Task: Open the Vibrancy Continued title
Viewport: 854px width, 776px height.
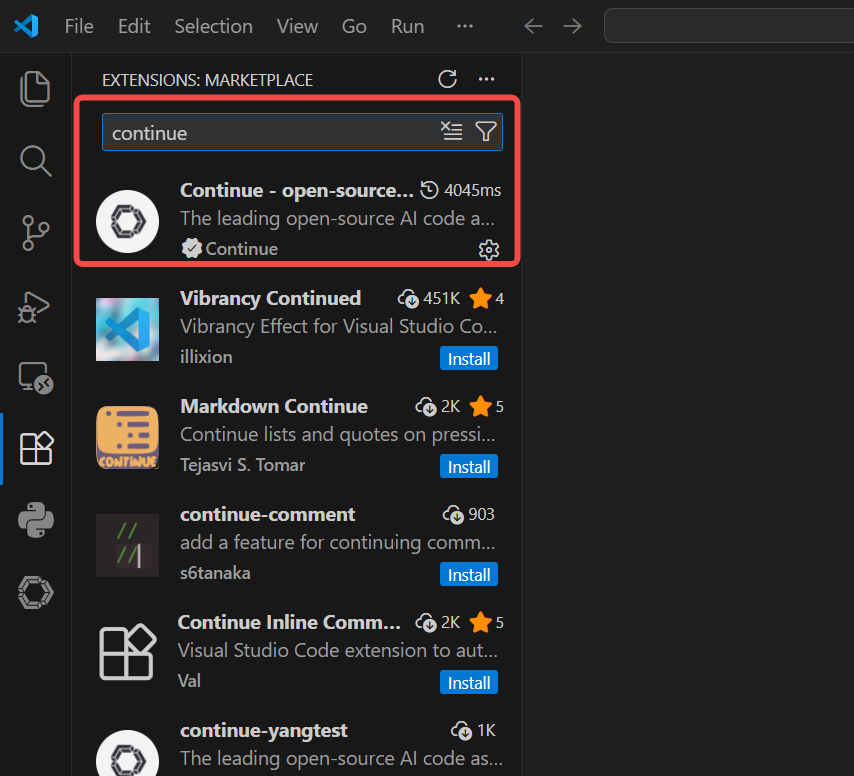Action: pyautogui.click(x=270, y=298)
